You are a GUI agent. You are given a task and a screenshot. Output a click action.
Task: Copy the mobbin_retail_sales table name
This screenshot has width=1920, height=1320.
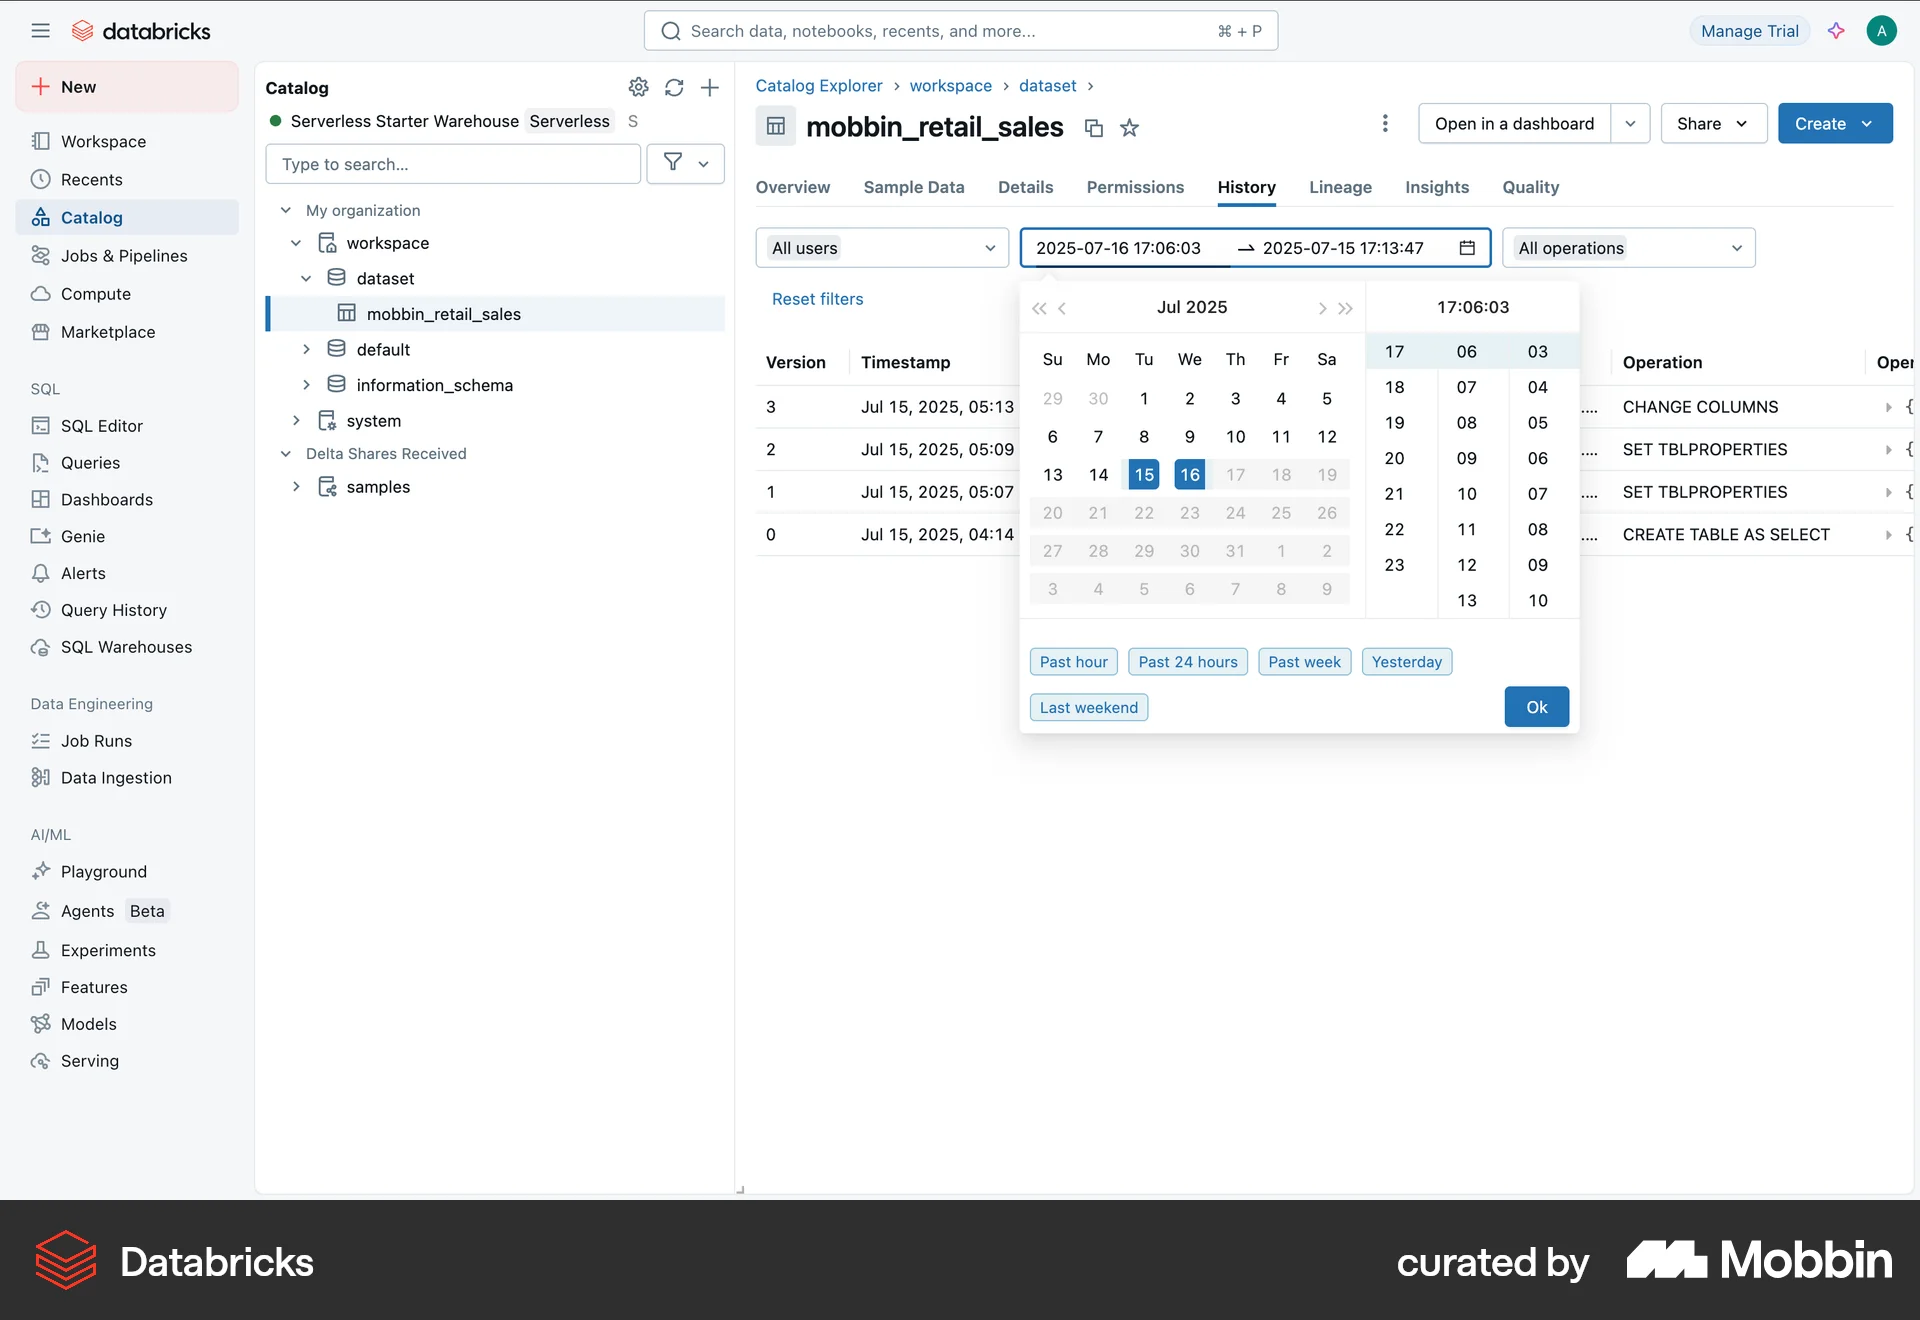1093,128
